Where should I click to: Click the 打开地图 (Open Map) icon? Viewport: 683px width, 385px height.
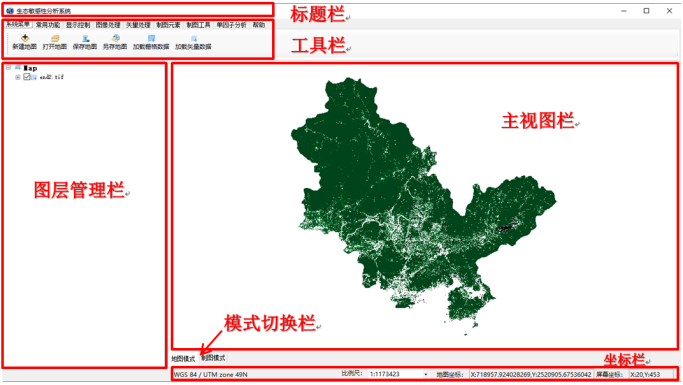(x=55, y=38)
